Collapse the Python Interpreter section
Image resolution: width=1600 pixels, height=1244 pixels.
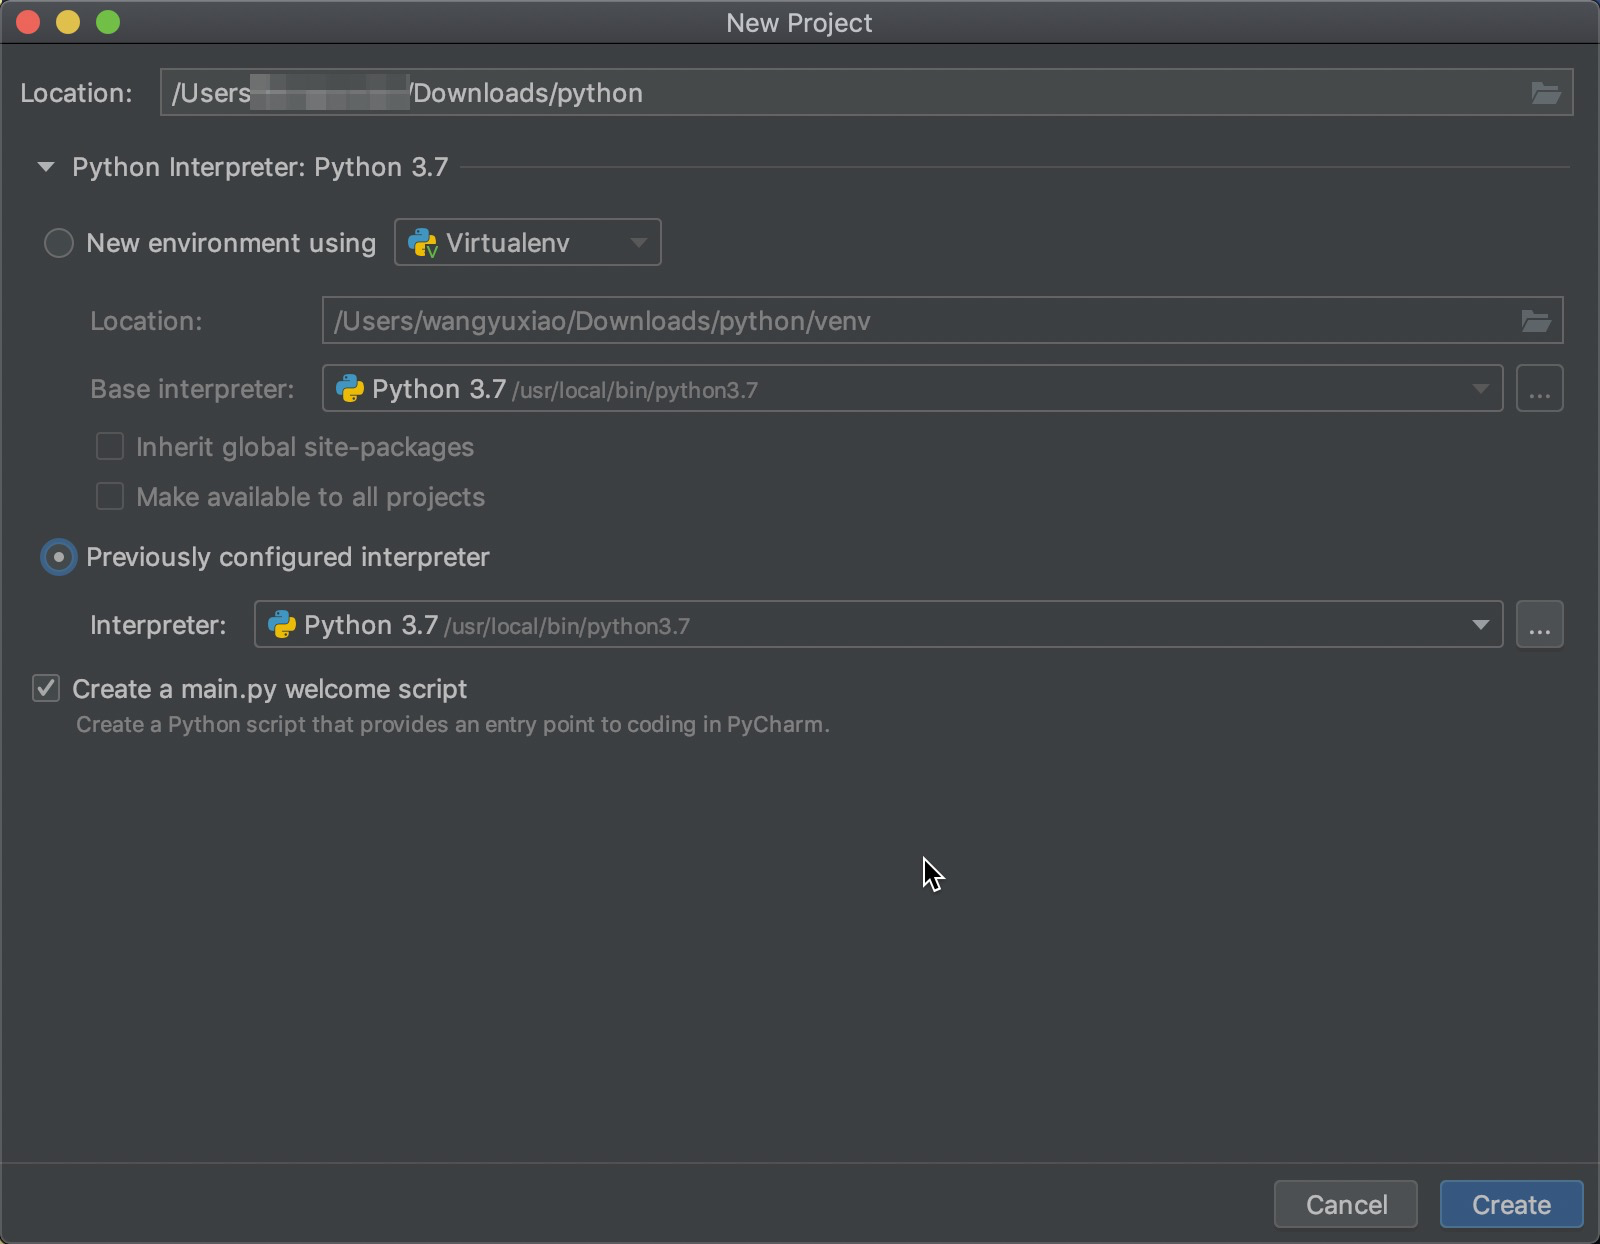click(x=44, y=167)
